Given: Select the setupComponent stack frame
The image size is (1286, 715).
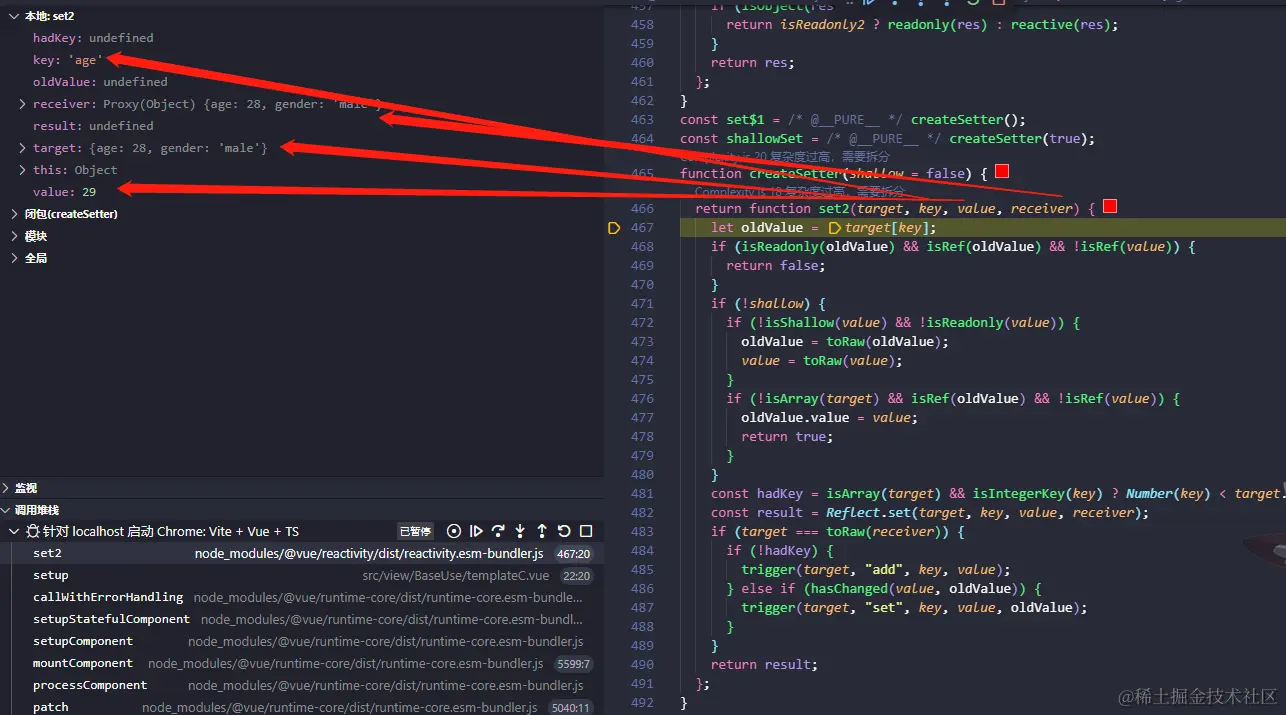Looking at the screenshot, I should pyautogui.click(x=301, y=641).
